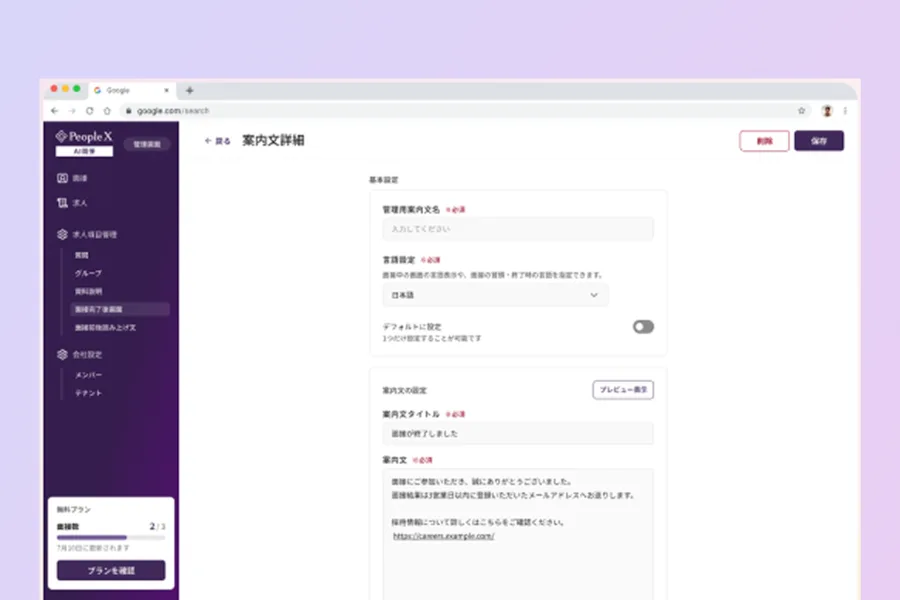The width and height of the screenshot is (900, 600).
Task: Toggle the デフォルトに設定 switch
Action: coord(643,327)
